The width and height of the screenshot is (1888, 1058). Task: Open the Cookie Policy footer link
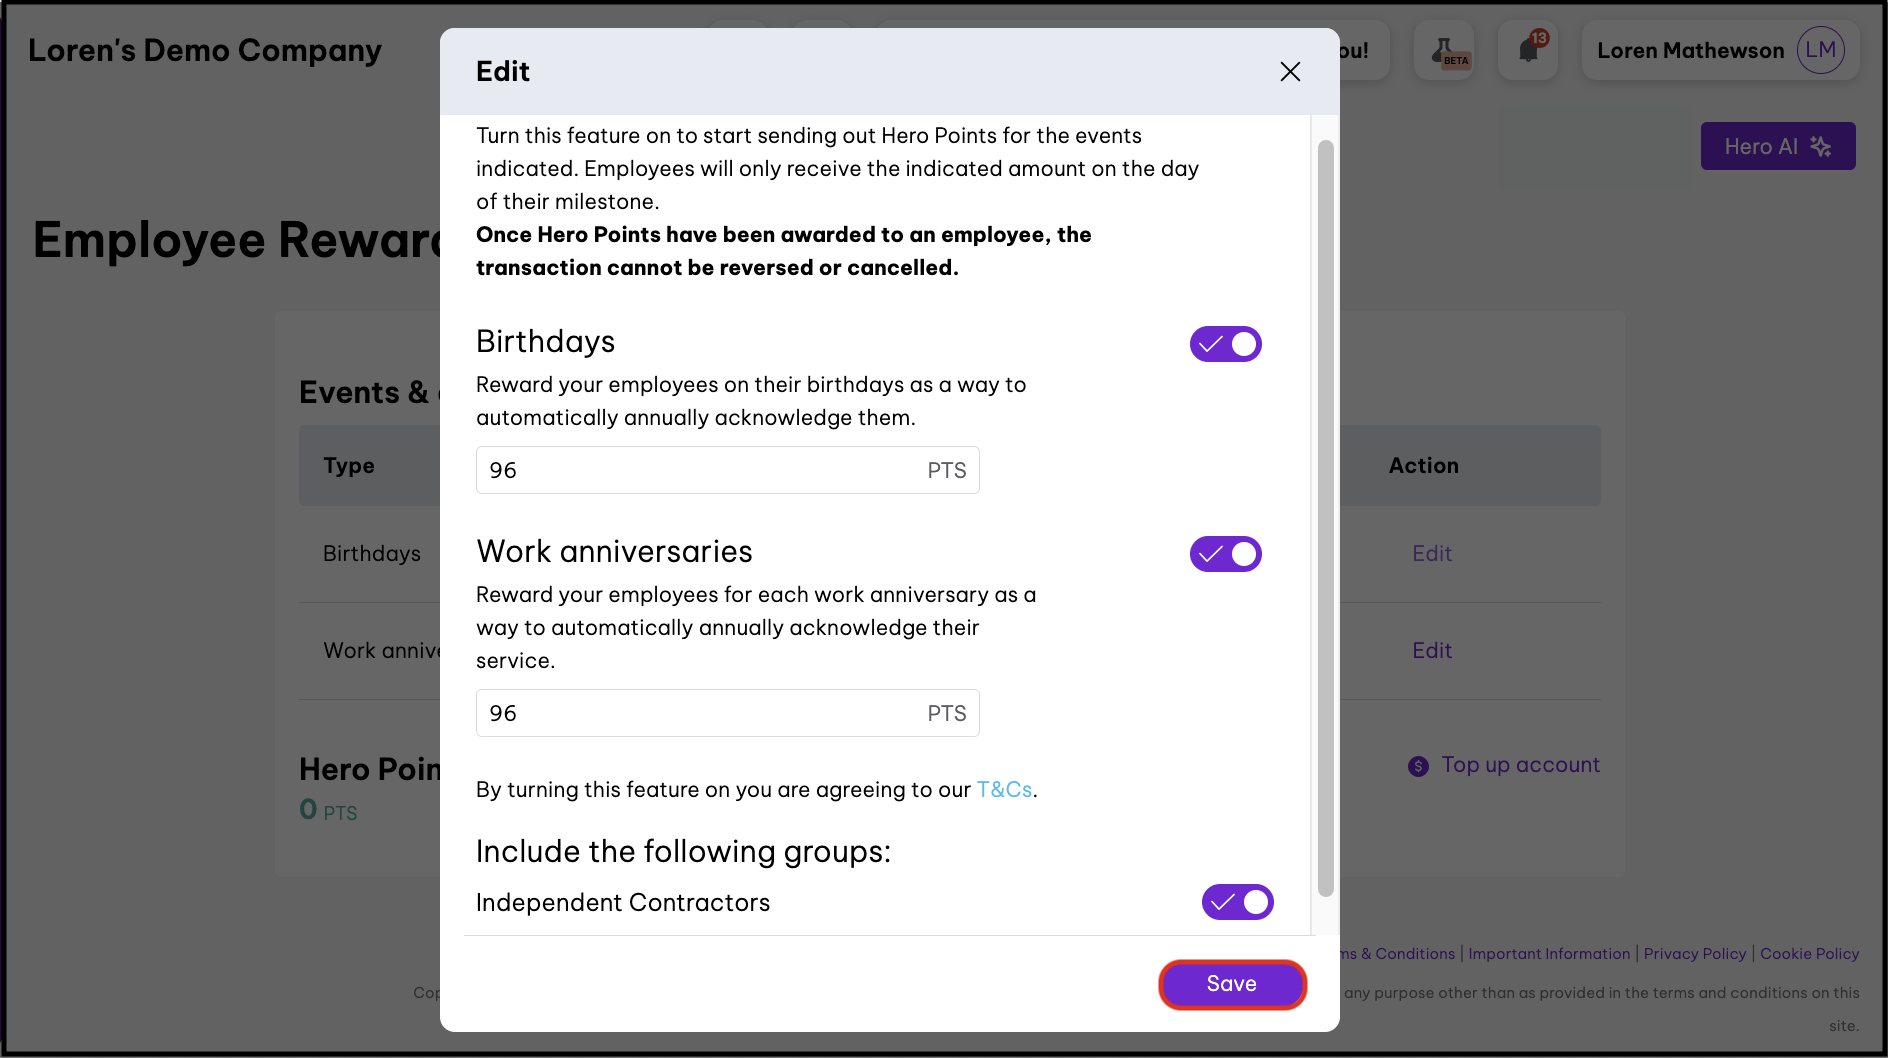click(1809, 954)
